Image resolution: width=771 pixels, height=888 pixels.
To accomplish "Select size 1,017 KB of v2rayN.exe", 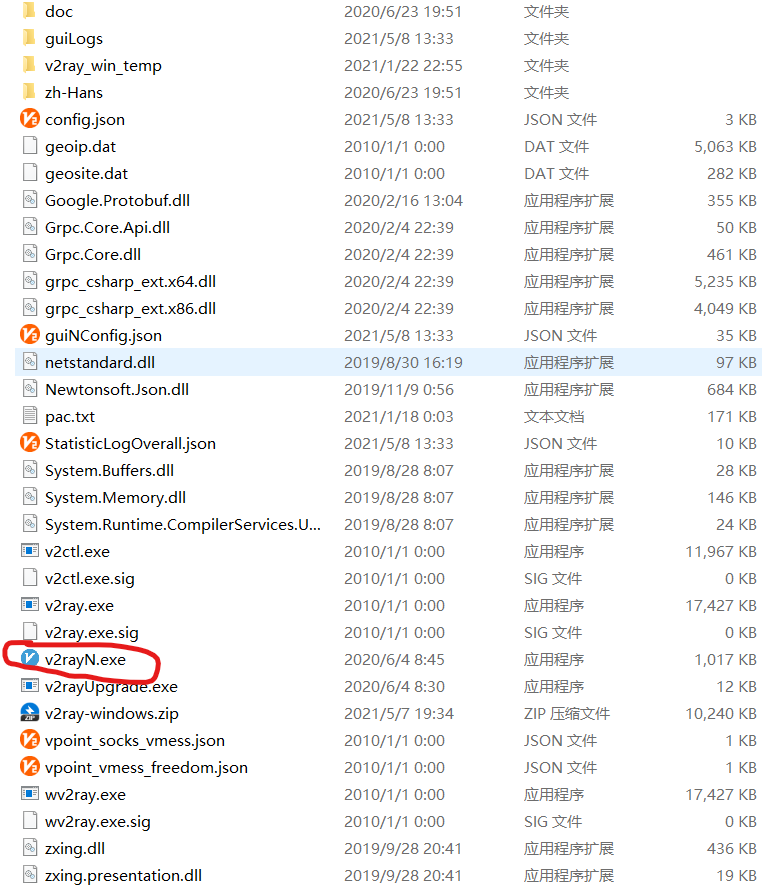I will [725, 660].
